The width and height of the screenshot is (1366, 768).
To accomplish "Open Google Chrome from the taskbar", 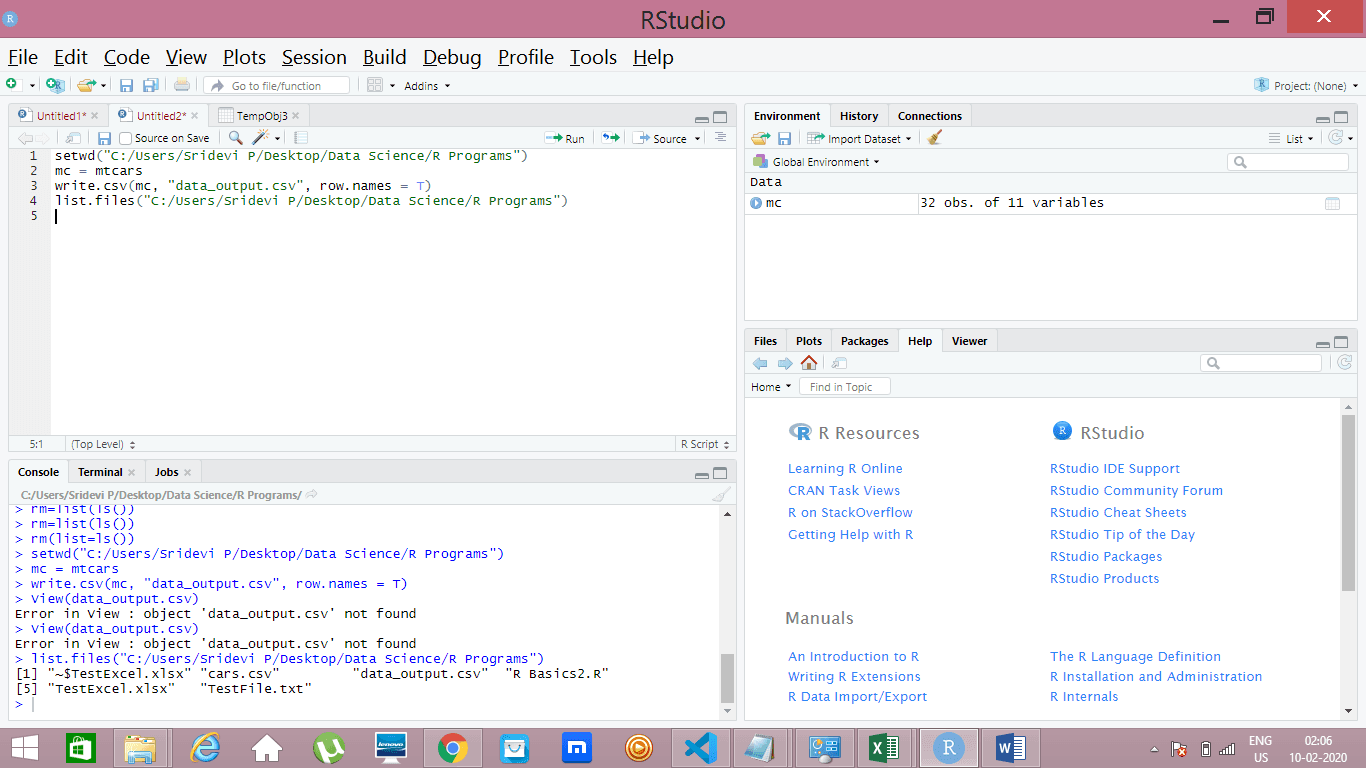I will click(453, 748).
